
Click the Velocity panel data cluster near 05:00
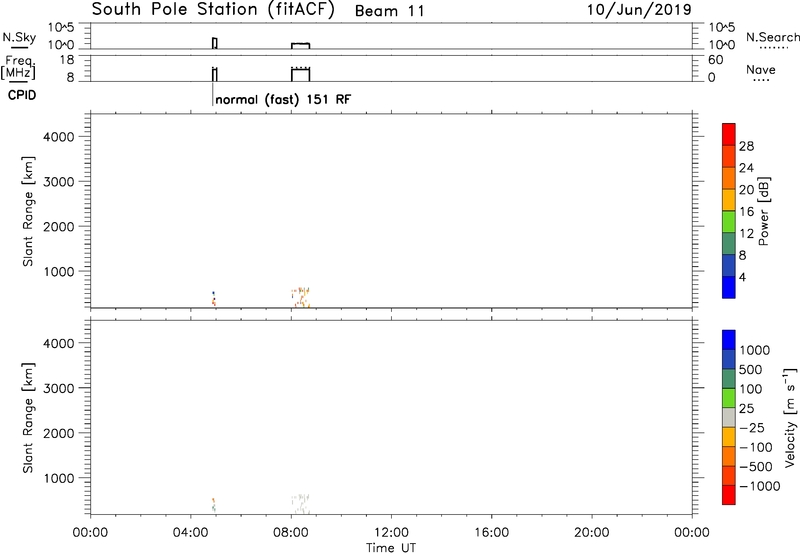(214, 505)
